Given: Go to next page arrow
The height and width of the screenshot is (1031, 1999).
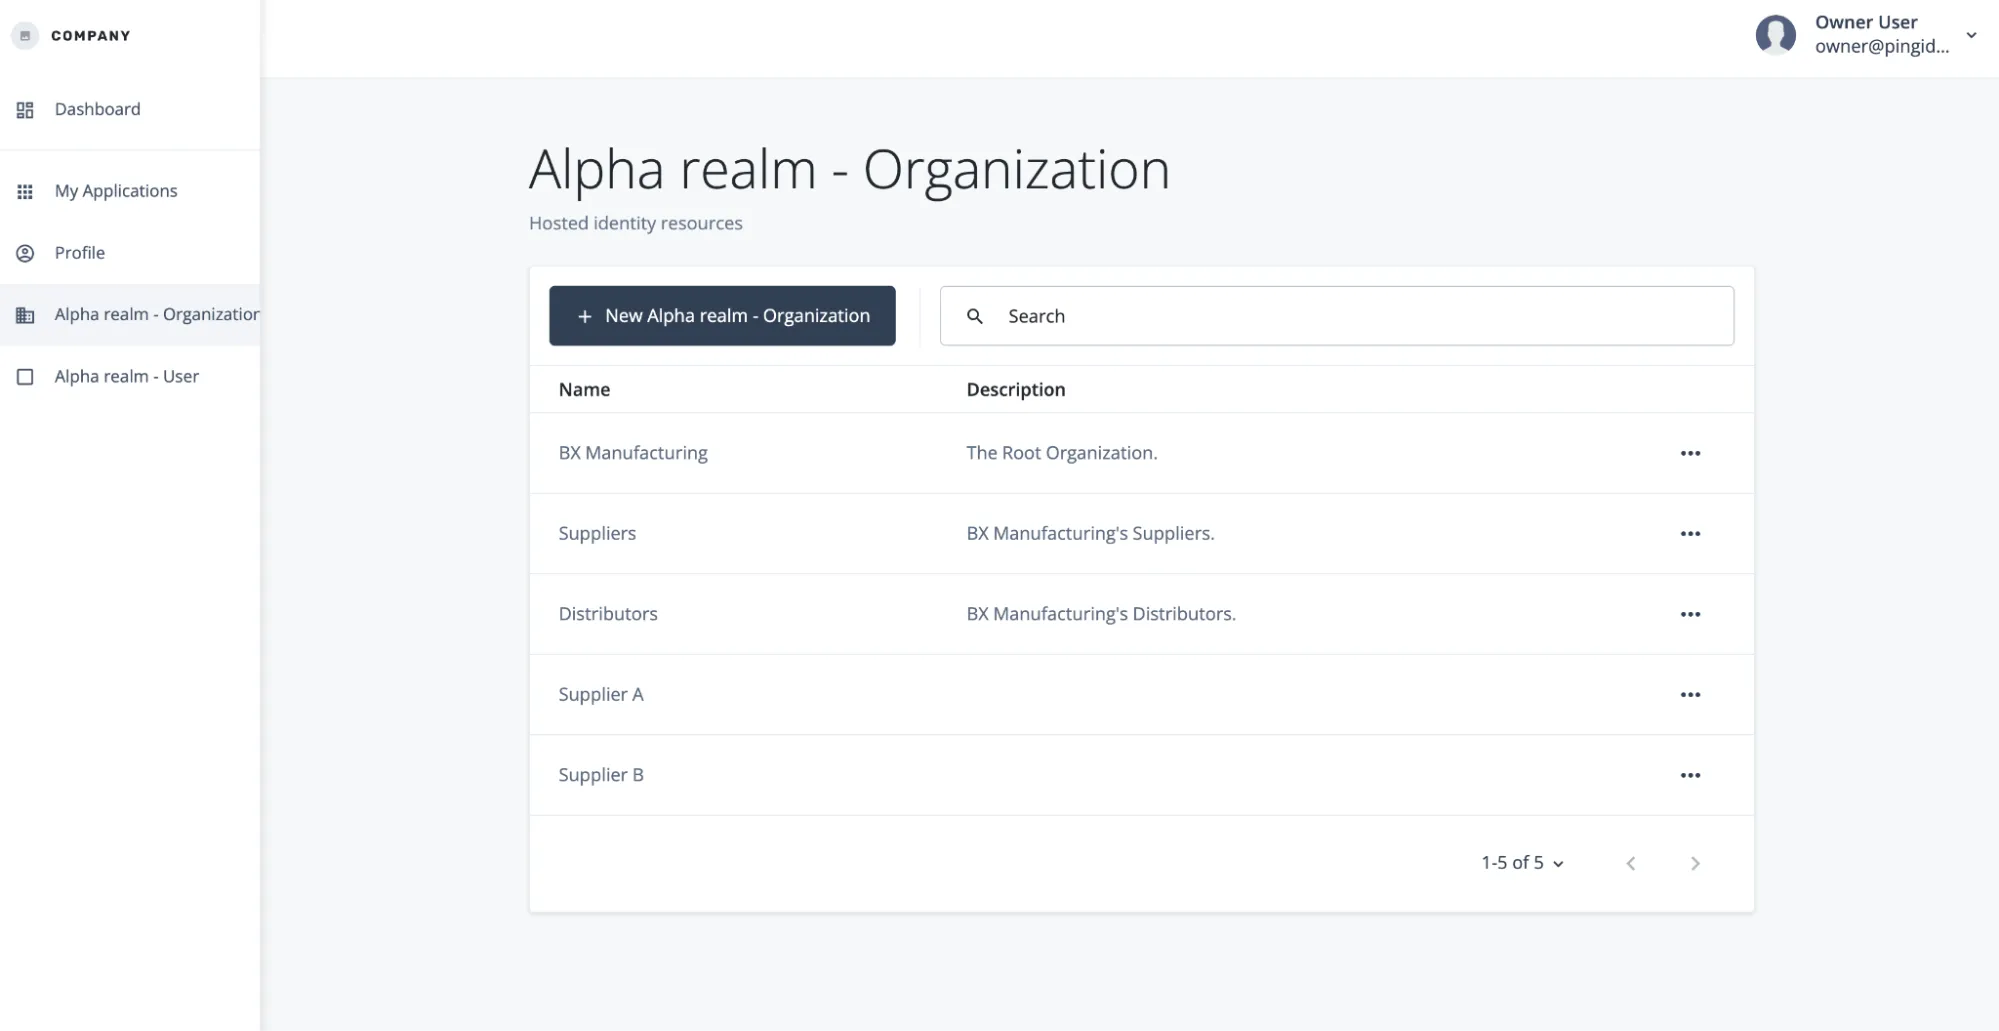Looking at the screenshot, I should click(x=1694, y=863).
